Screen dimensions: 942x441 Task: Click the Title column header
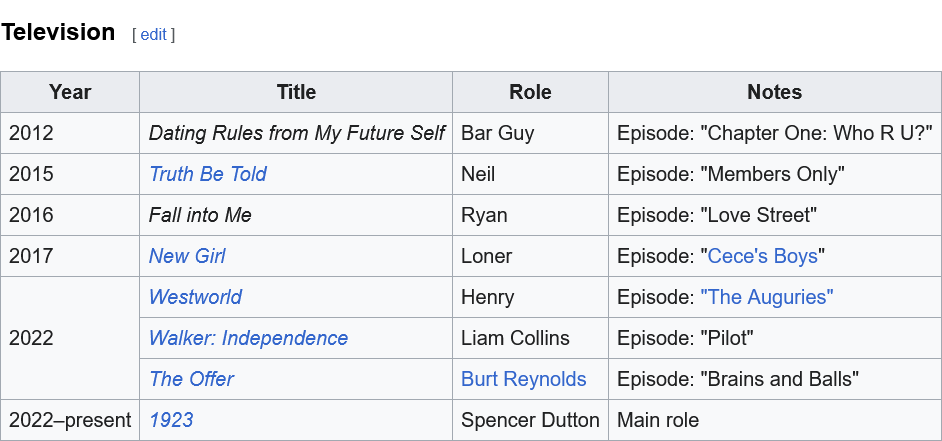pyautogui.click(x=296, y=92)
